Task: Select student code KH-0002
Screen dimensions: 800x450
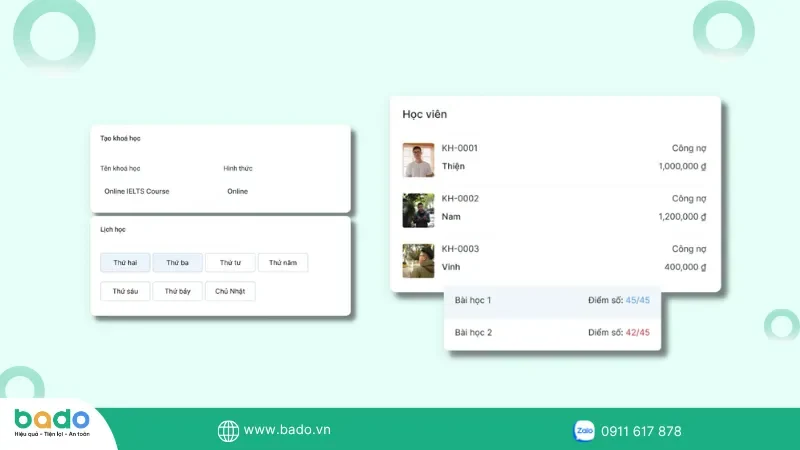Action: (460, 198)
